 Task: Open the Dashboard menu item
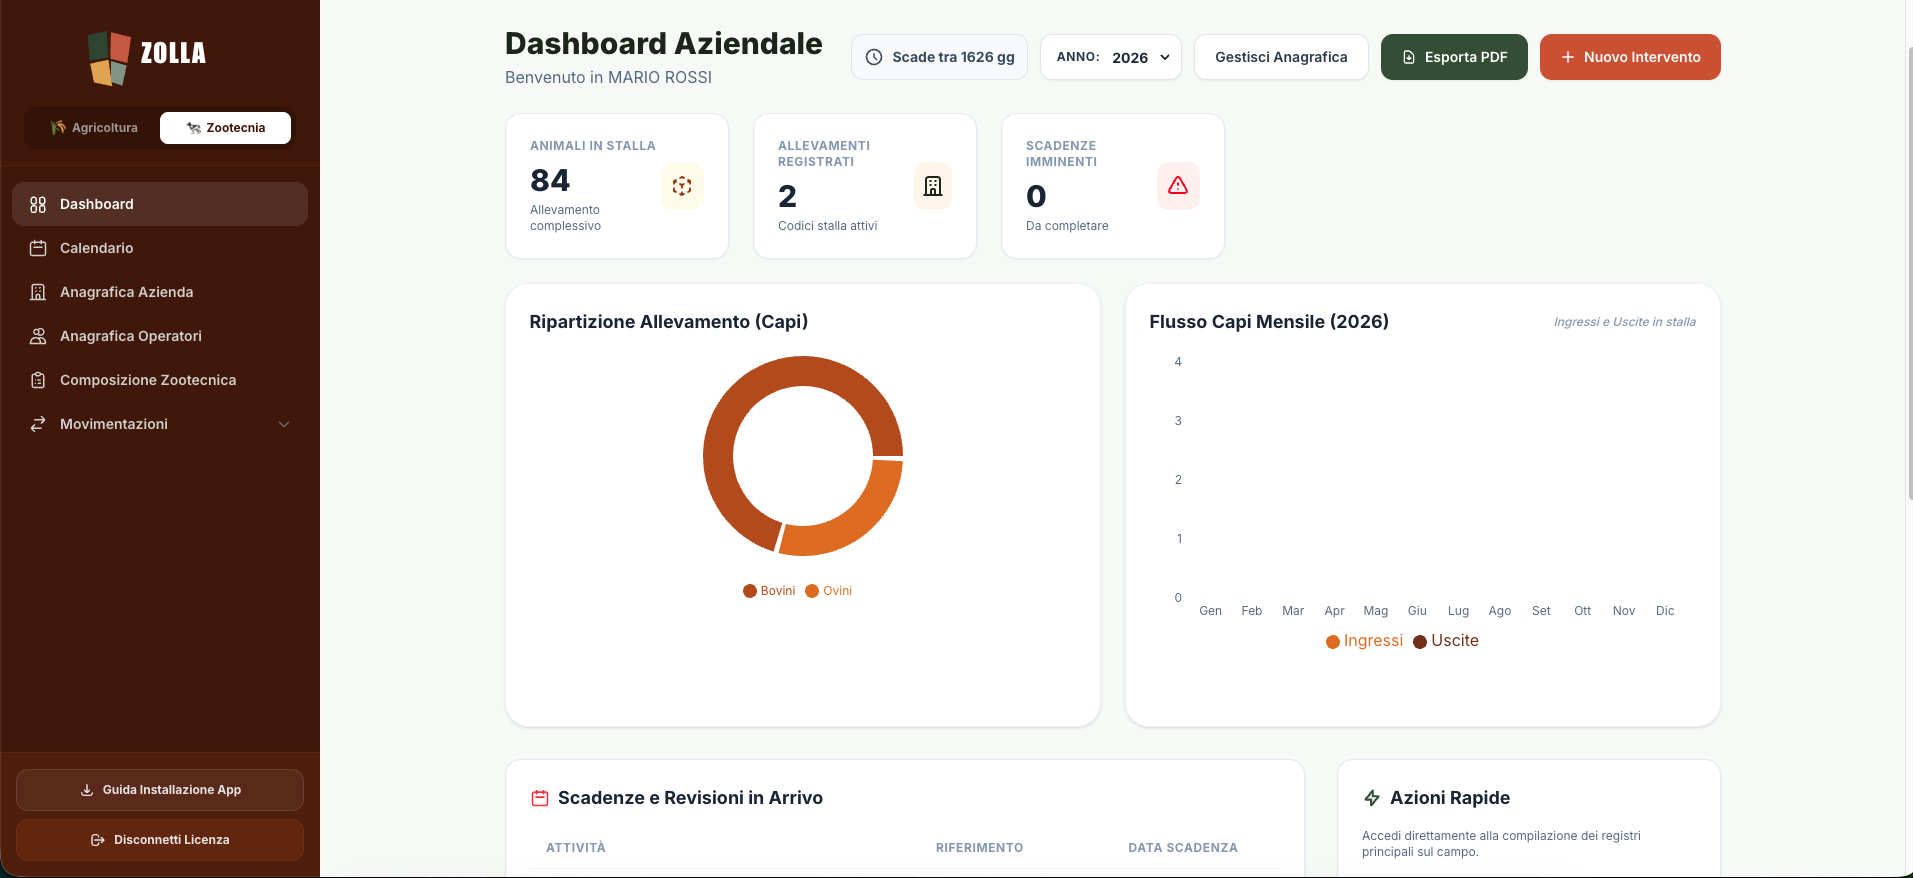coord(160,204)
